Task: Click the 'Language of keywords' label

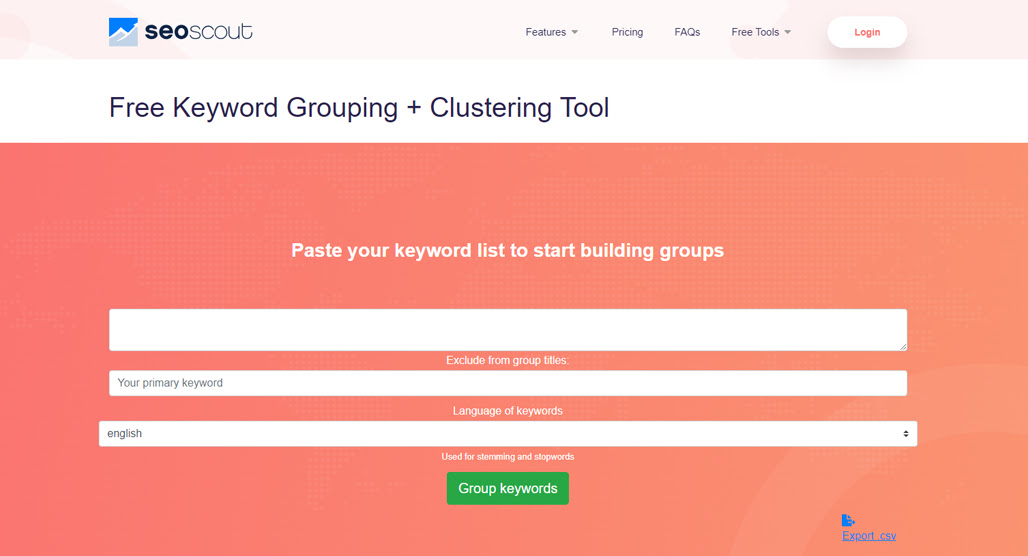Action: coord(507,411)
